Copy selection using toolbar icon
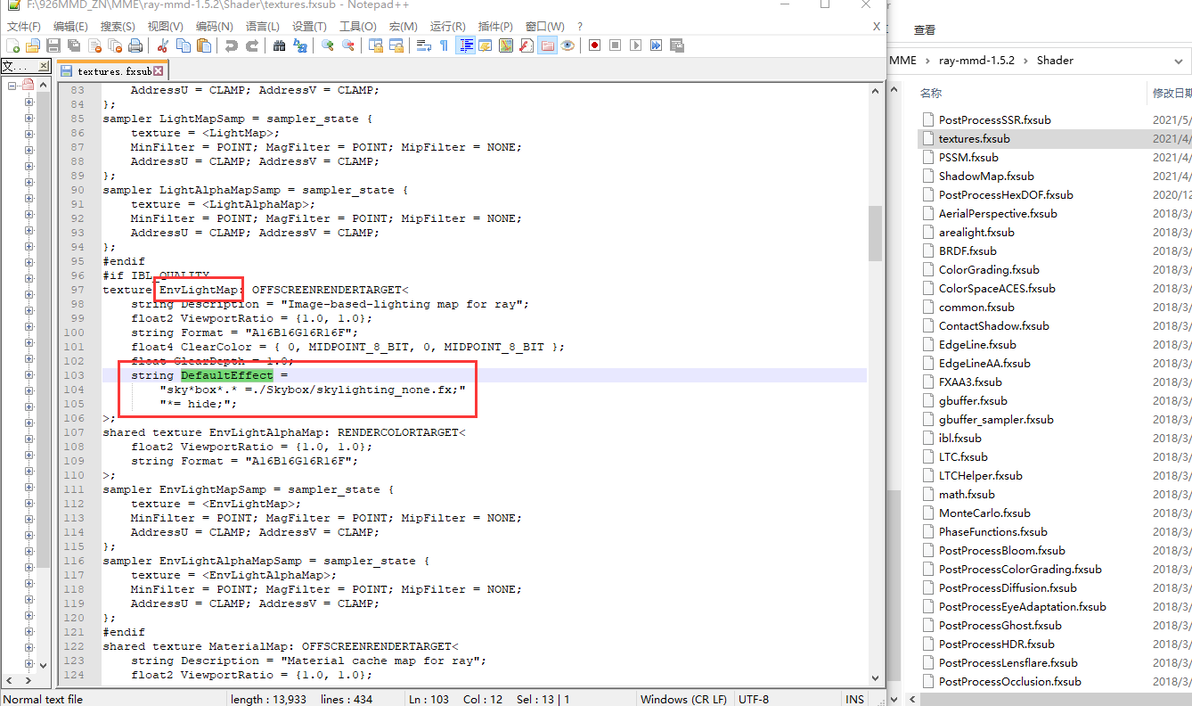 183,46
